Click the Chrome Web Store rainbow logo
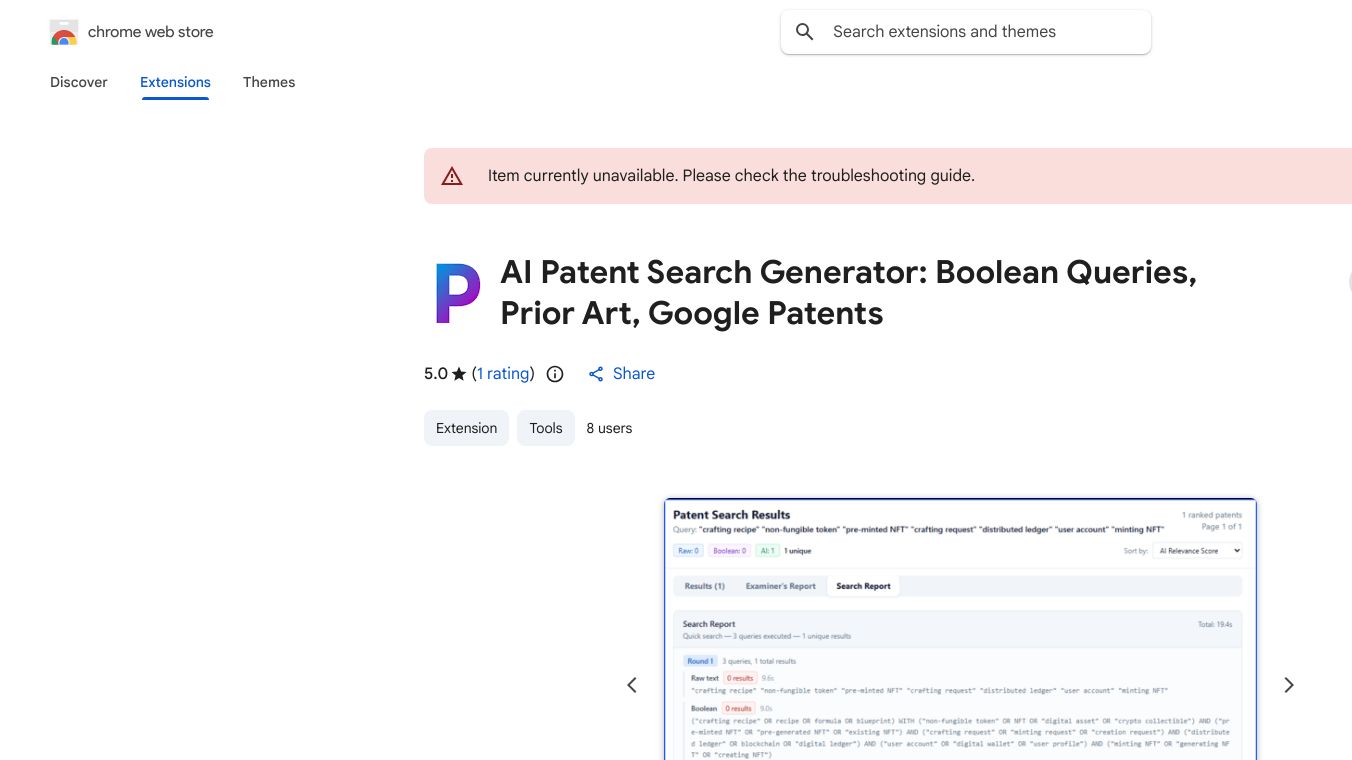Viewport: 1352px width, 760px height. (63, 31)
